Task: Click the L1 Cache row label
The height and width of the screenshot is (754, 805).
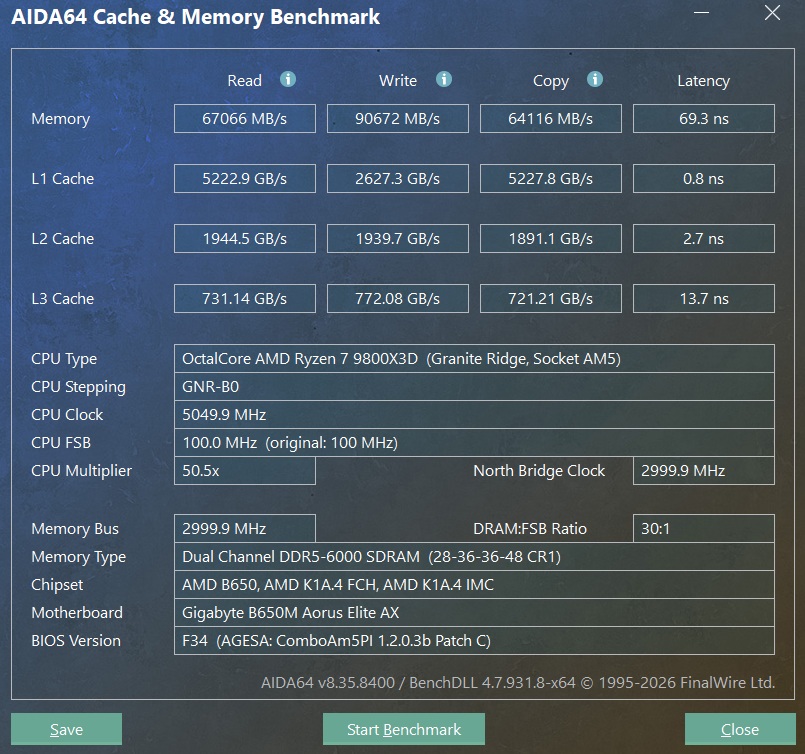Action: tap(63, 179)
